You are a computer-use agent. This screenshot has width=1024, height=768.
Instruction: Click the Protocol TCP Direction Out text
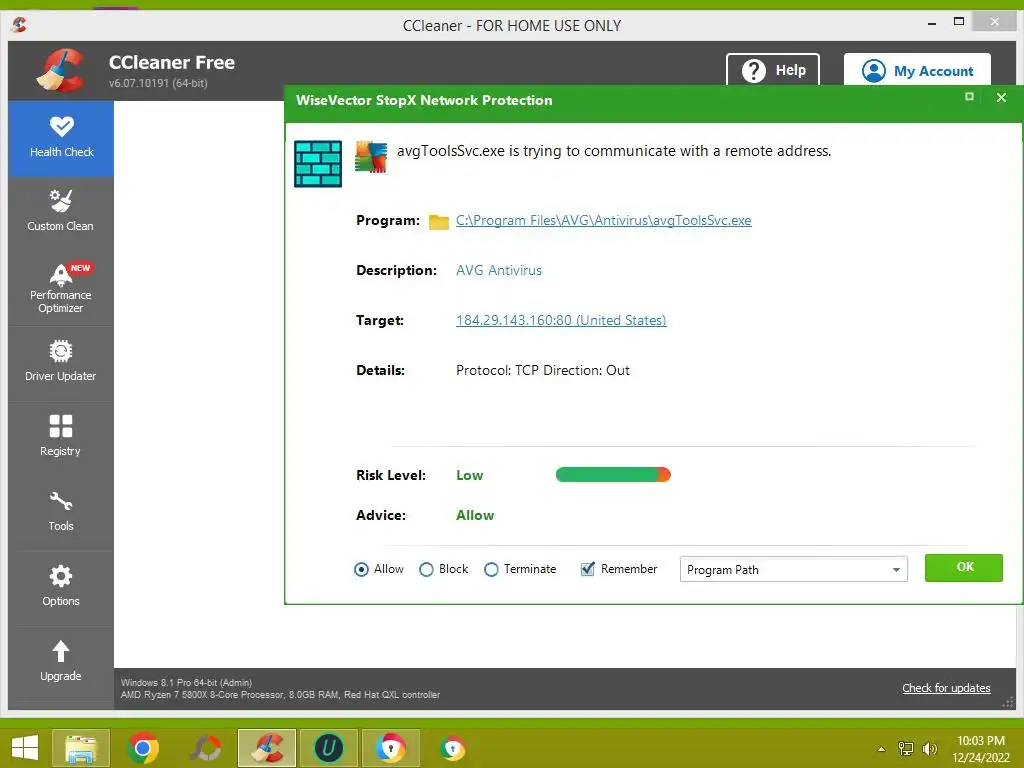coord(543,370)
